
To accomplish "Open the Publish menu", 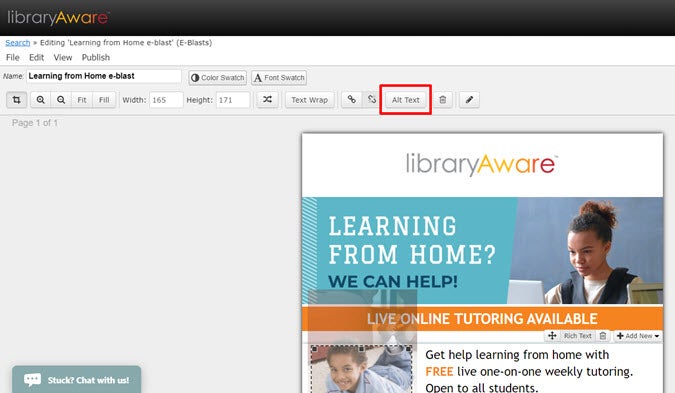I will pyautogui.click(x=96, y=57).
